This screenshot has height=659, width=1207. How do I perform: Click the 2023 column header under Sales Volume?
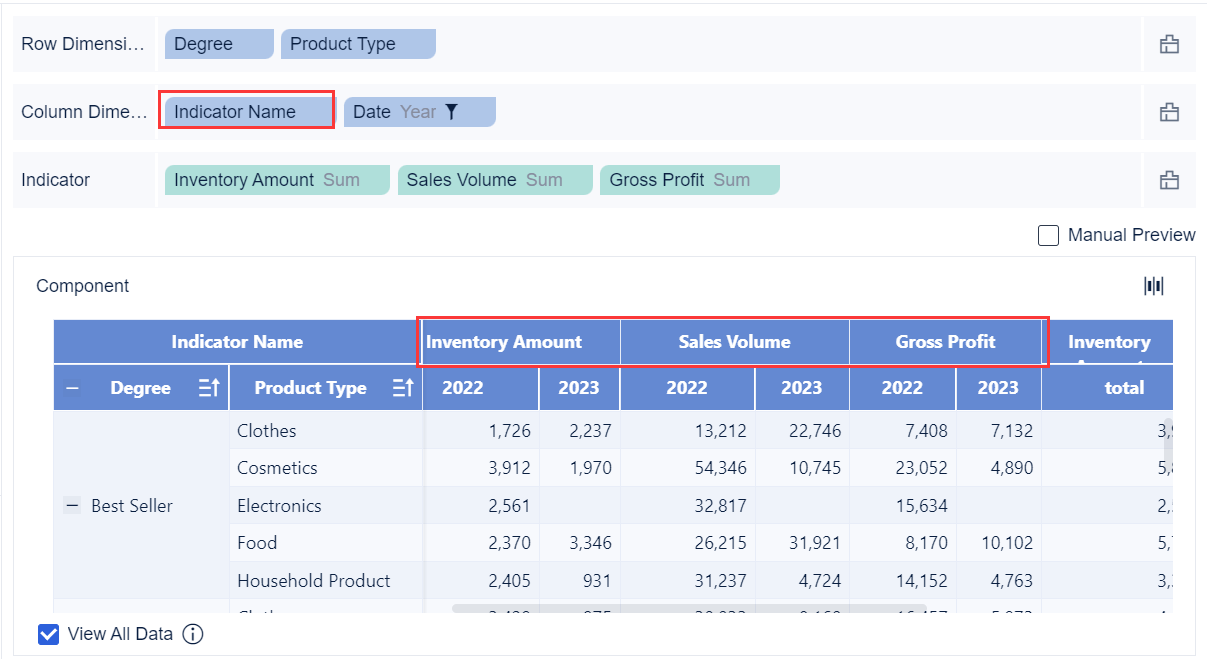pyautogui.click(x=801, y=388)
